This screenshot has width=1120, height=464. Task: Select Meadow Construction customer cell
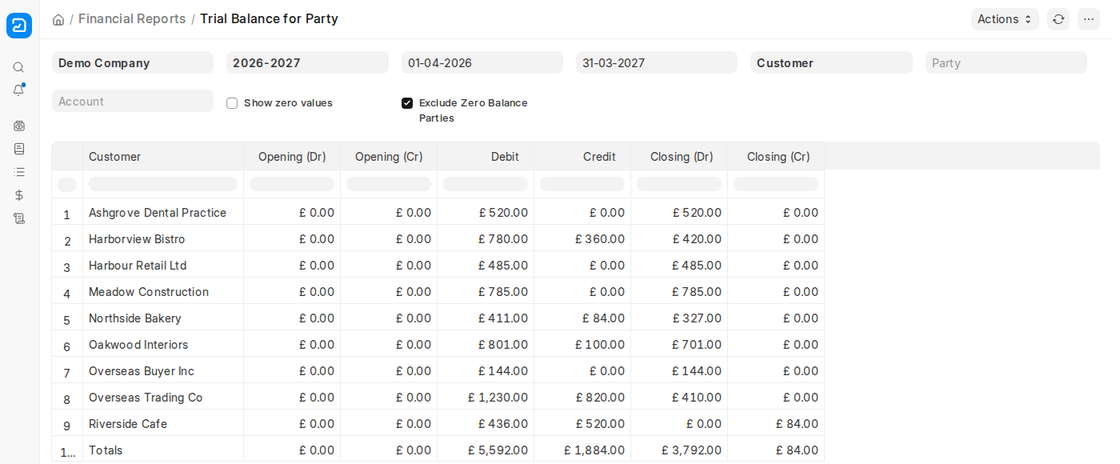click(x=163, y=292)
